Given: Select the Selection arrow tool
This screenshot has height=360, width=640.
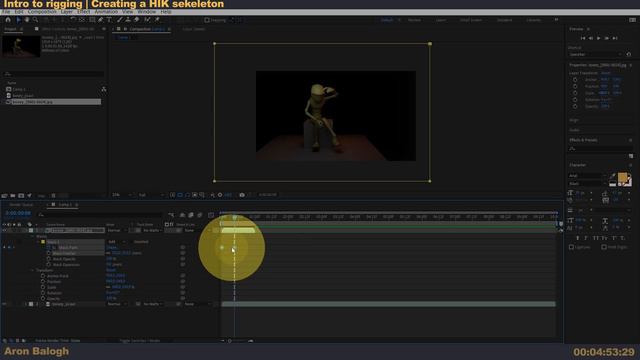Looking at the screenshot, I should pyautogui.click(x=18, y=20).
